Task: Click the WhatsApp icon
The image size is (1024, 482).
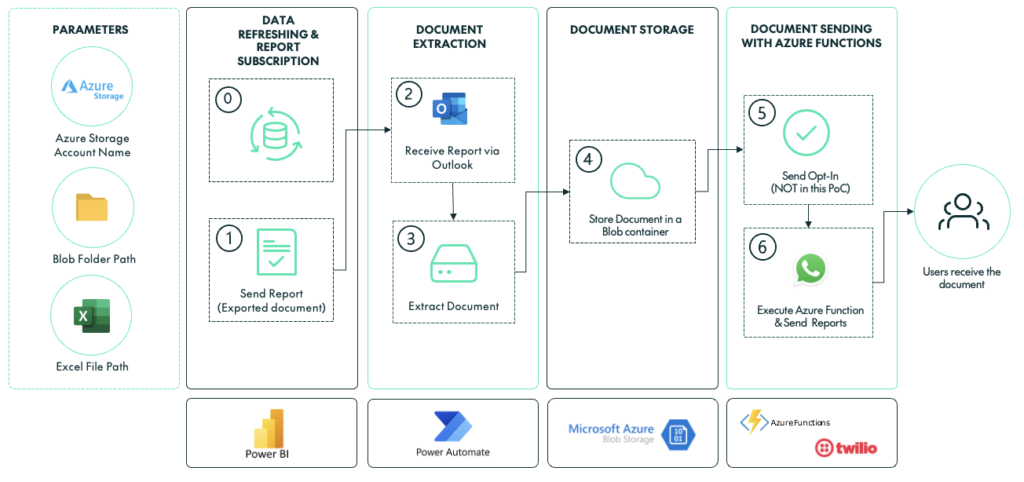Action: tap(810, 269)
